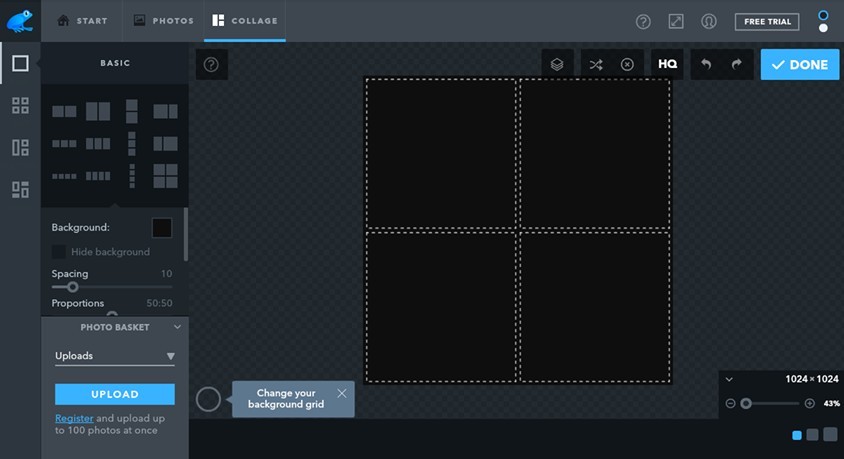Click the blue frog logo
The image size is (844, 459).
coord(20,21)
